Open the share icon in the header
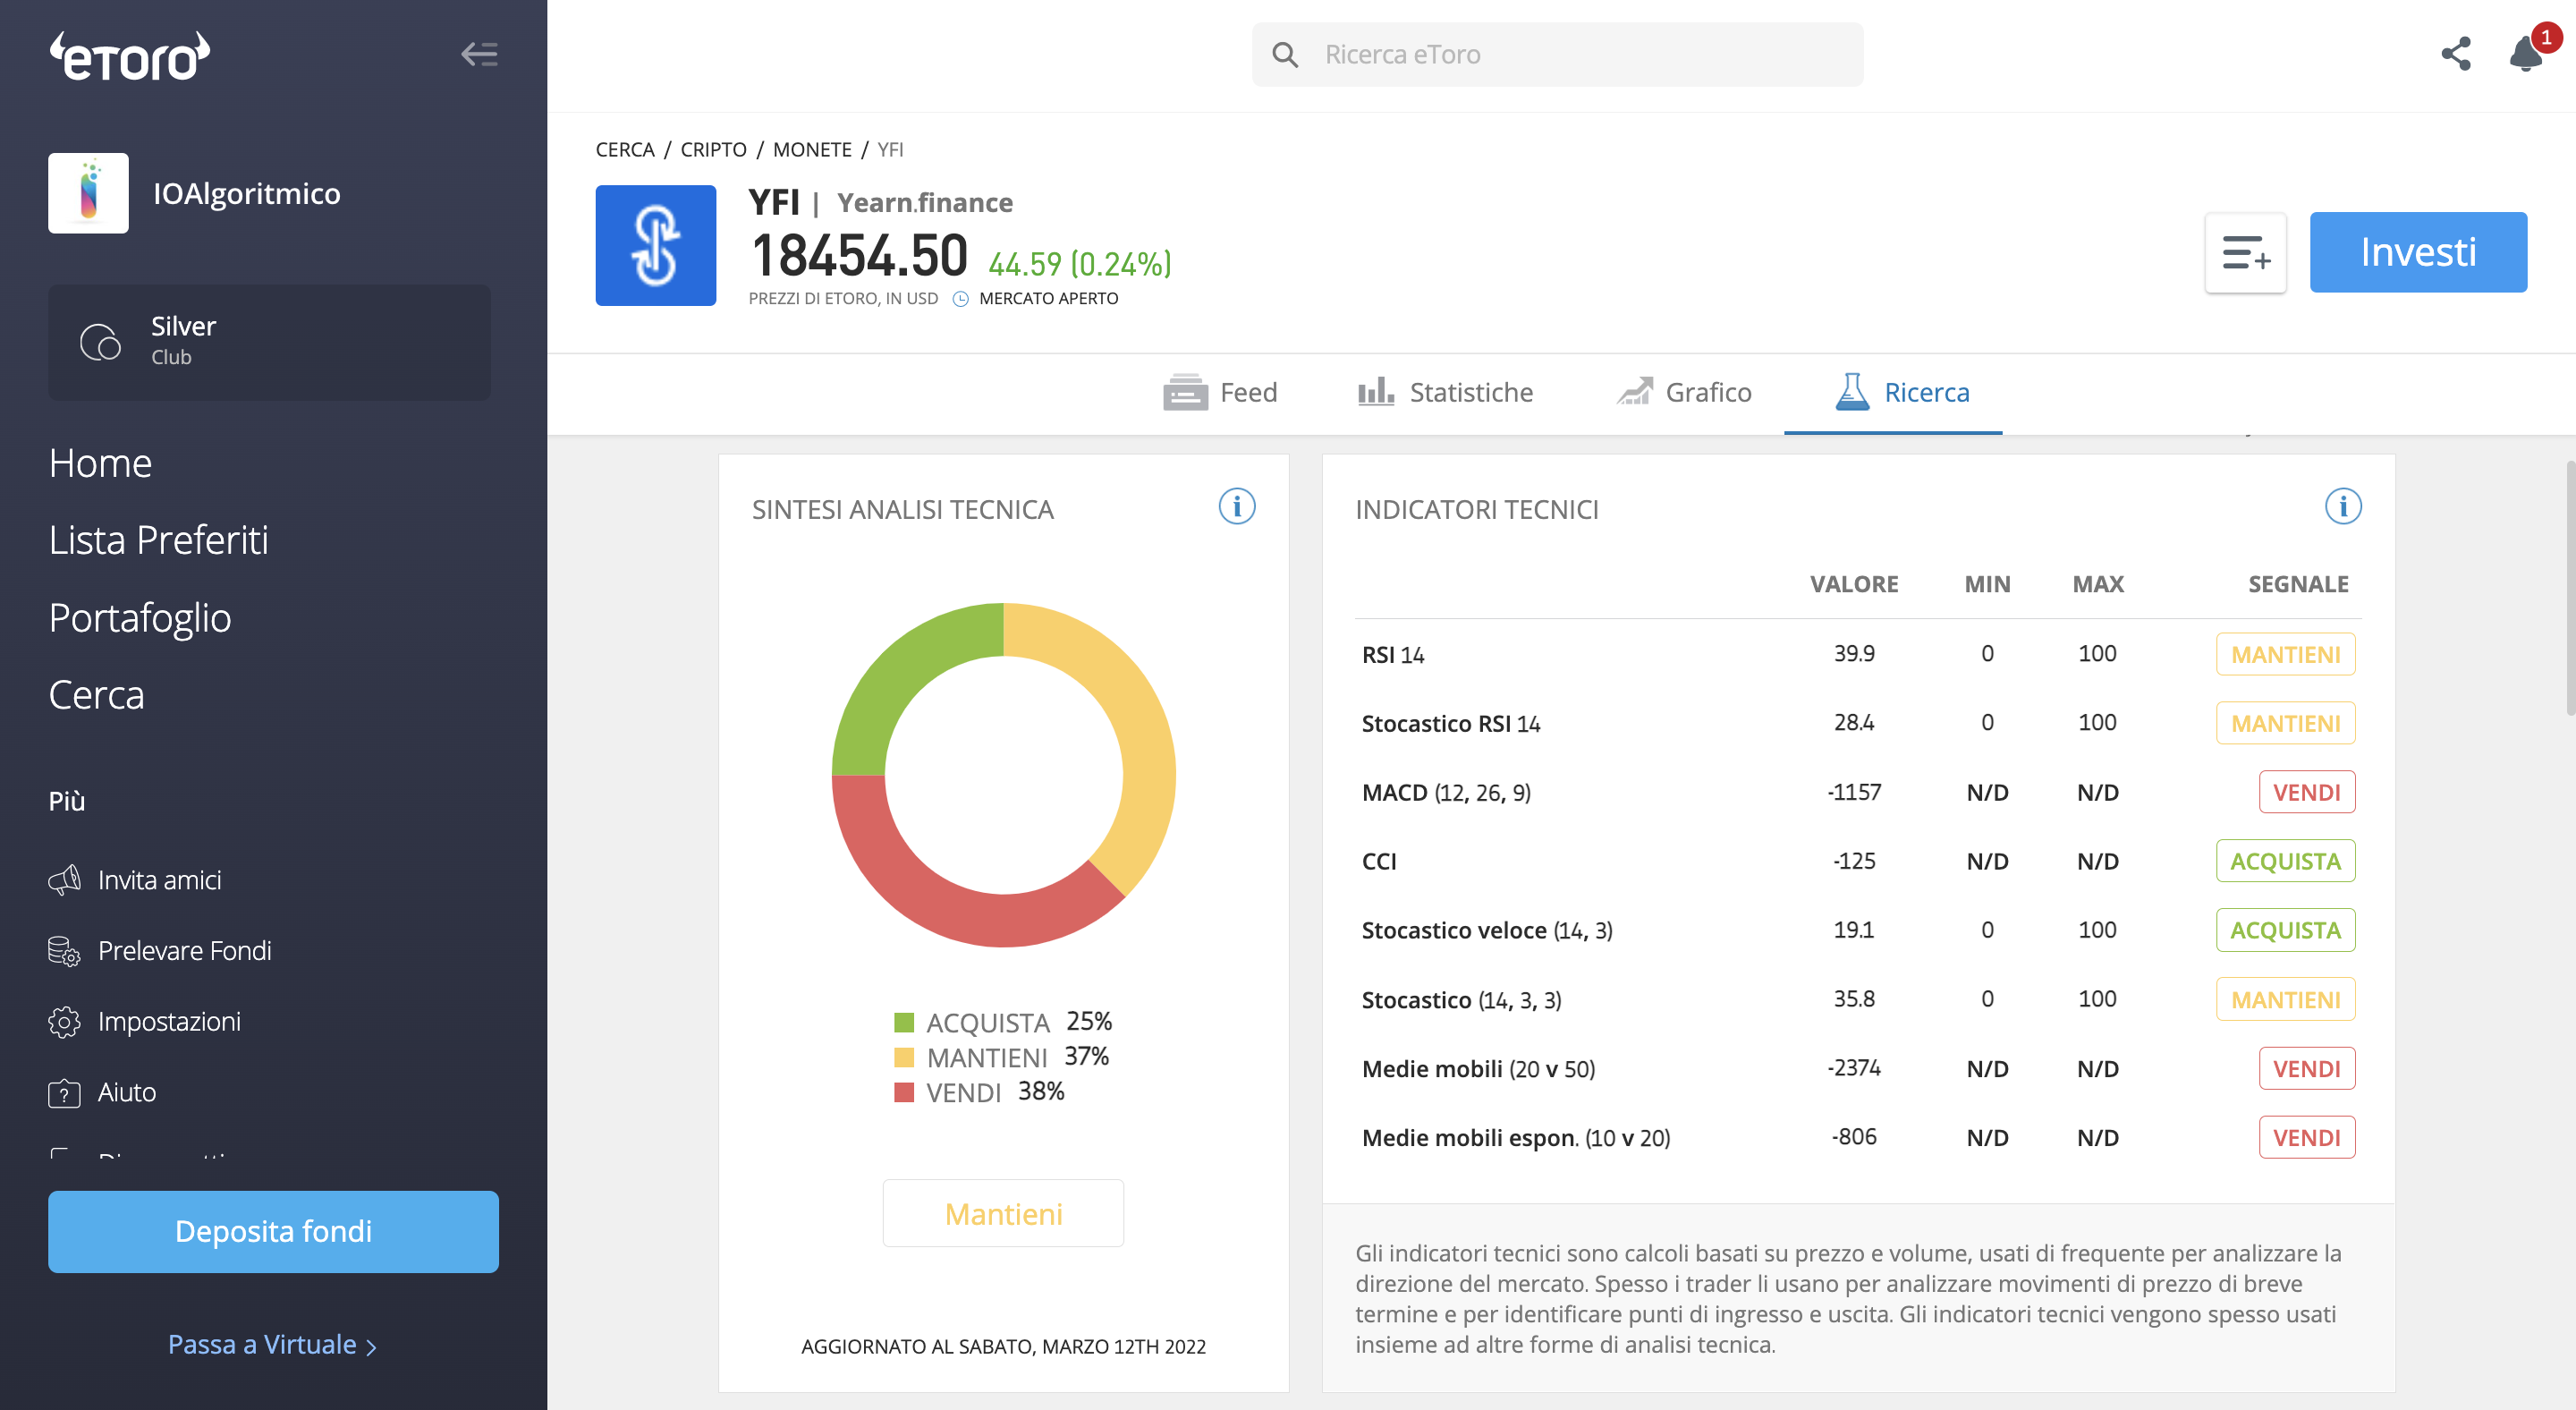Image resolution: width=2576 pixels, height=1410 pixels. [x=2456, y=54]
